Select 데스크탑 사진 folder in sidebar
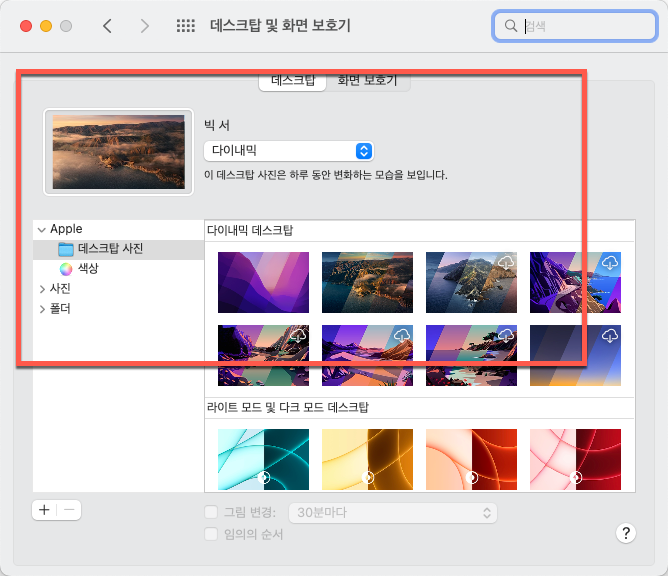The image size is (668, 576). tap(118, 249)
